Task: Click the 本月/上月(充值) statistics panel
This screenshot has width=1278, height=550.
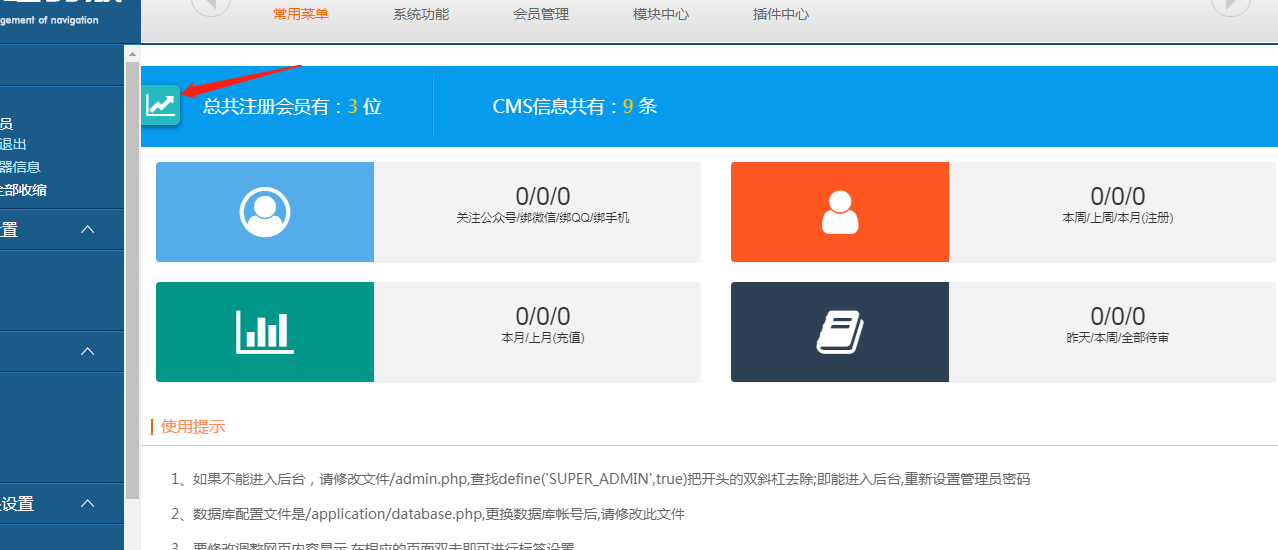Action: coord(542,332)
